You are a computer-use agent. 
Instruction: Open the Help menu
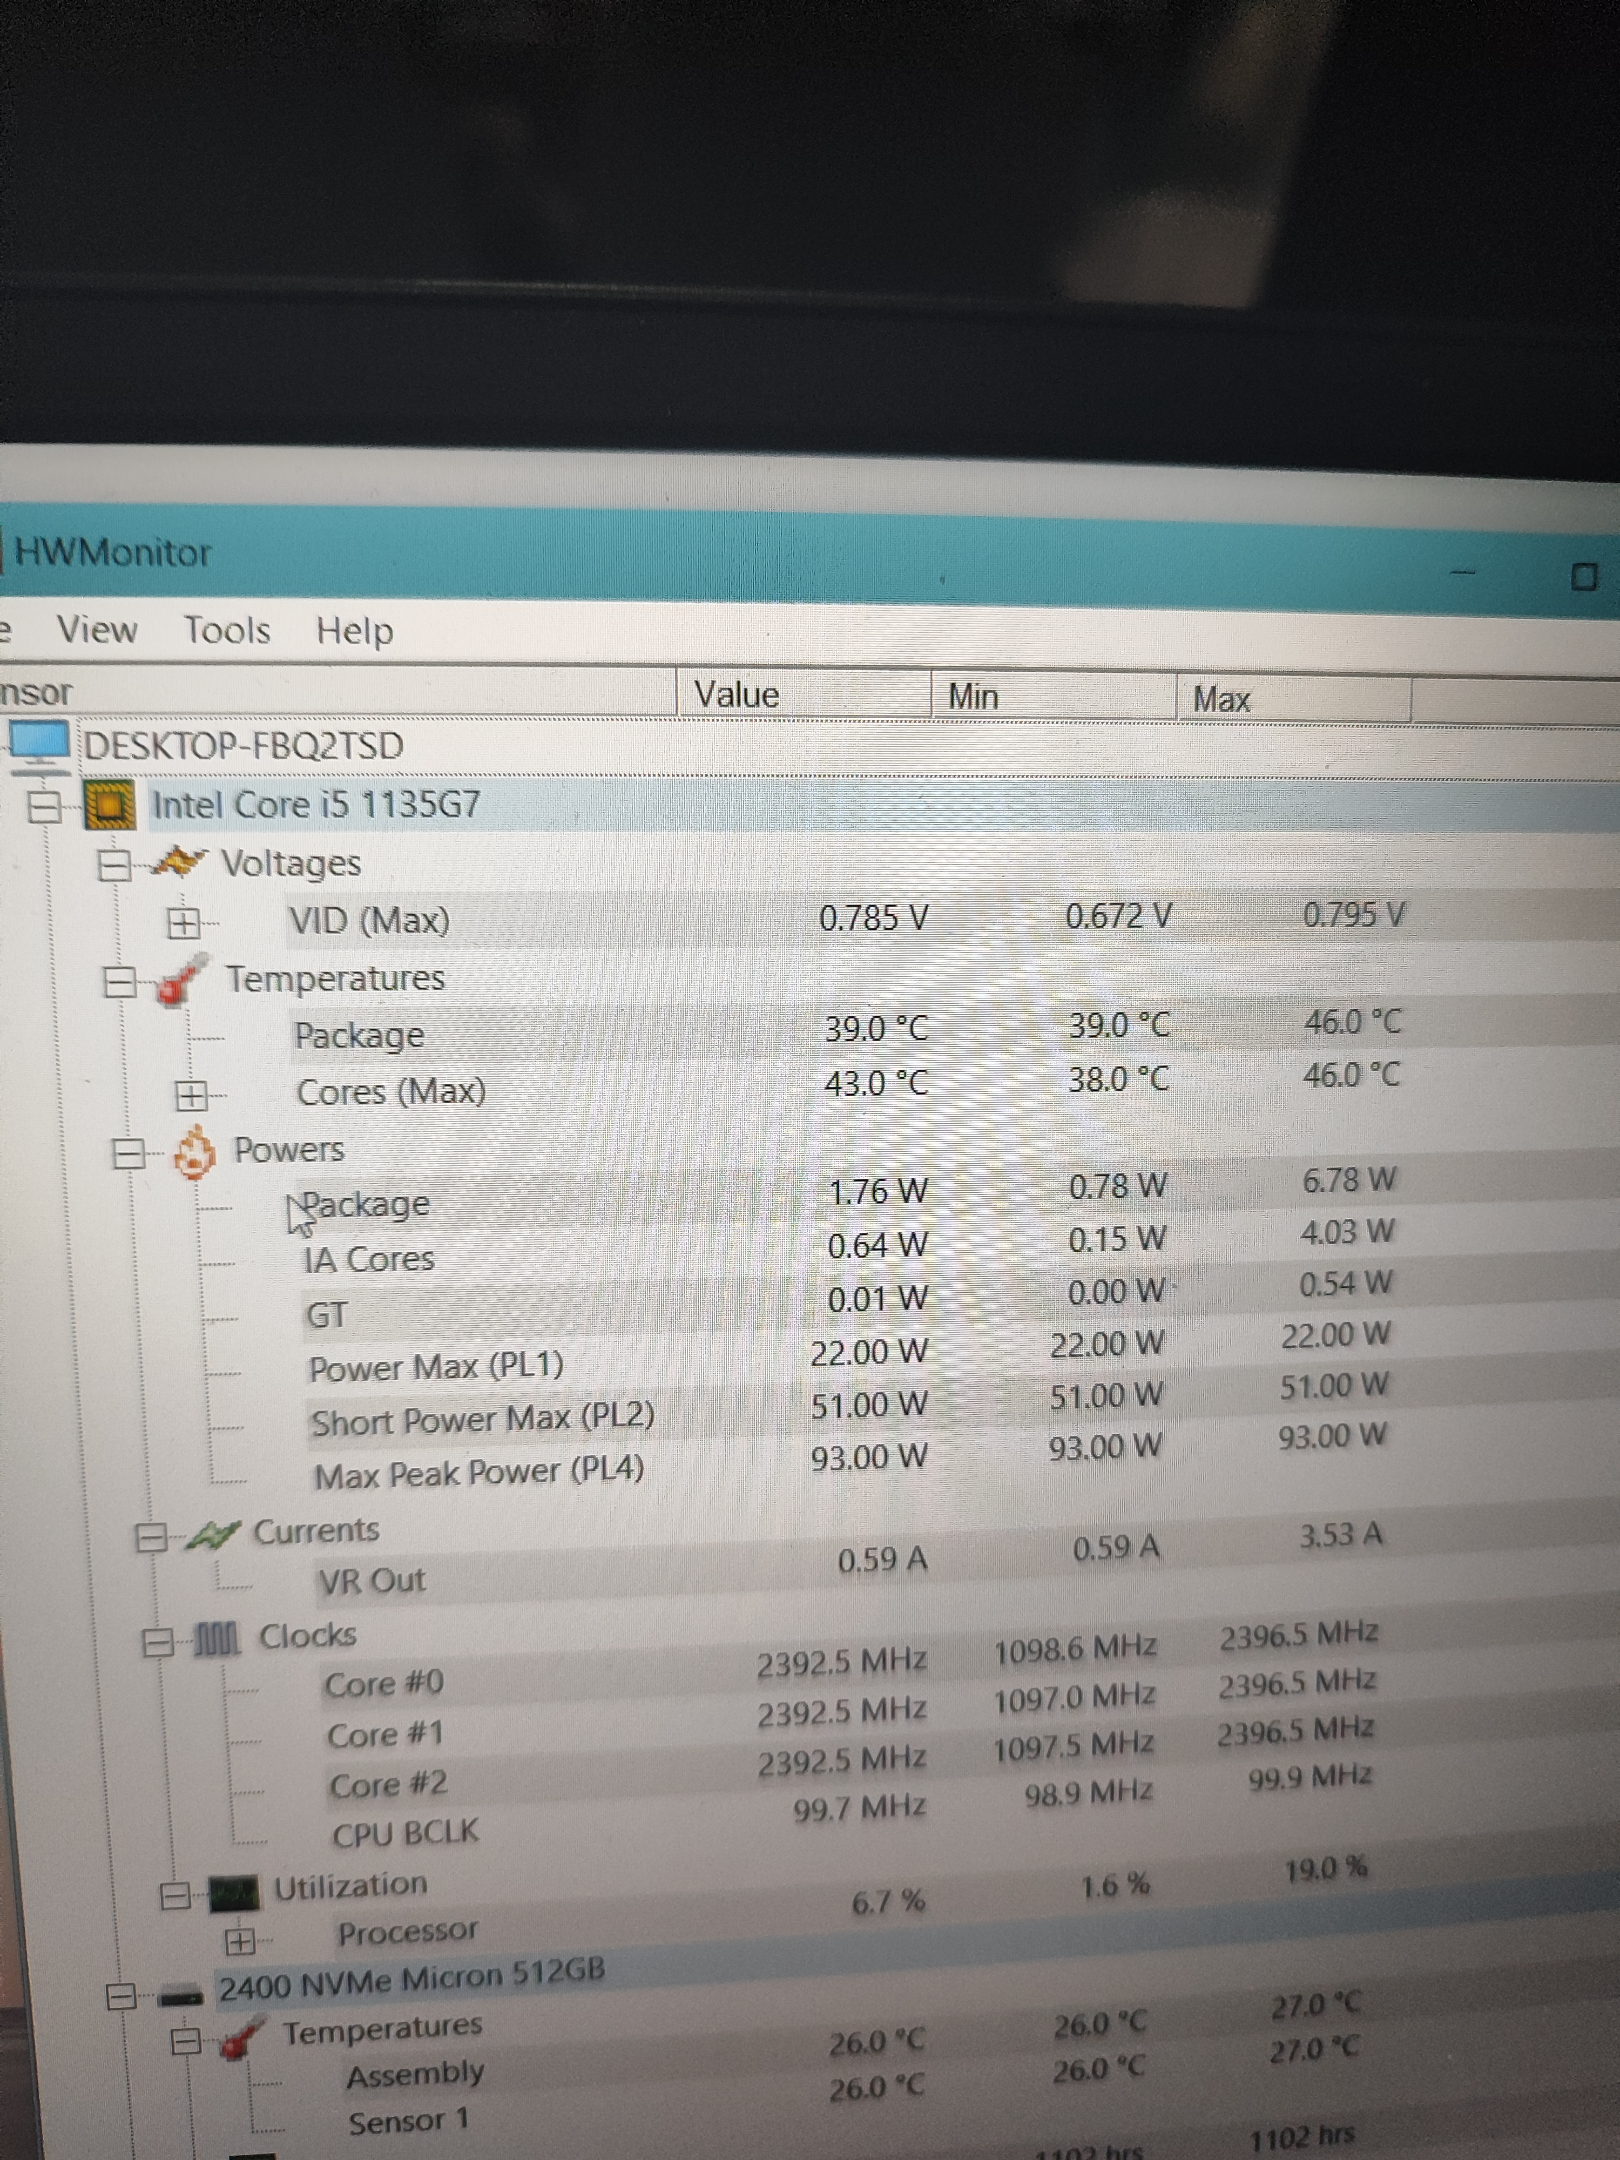click(x=354, y=631)
